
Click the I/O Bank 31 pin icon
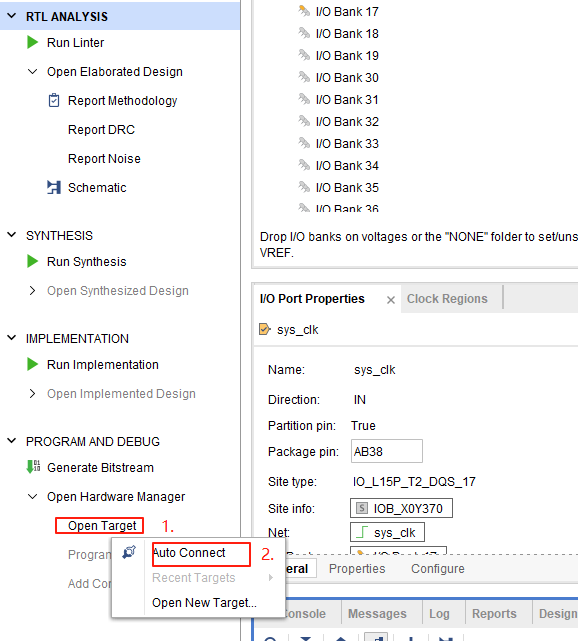coord(304,99)
